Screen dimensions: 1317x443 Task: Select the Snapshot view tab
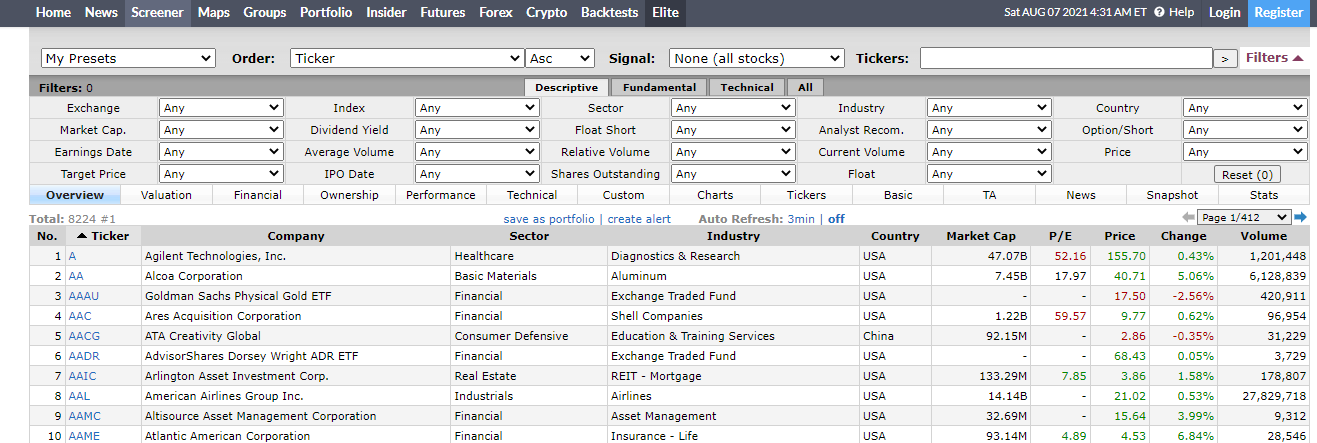(x=1173, y=195)
